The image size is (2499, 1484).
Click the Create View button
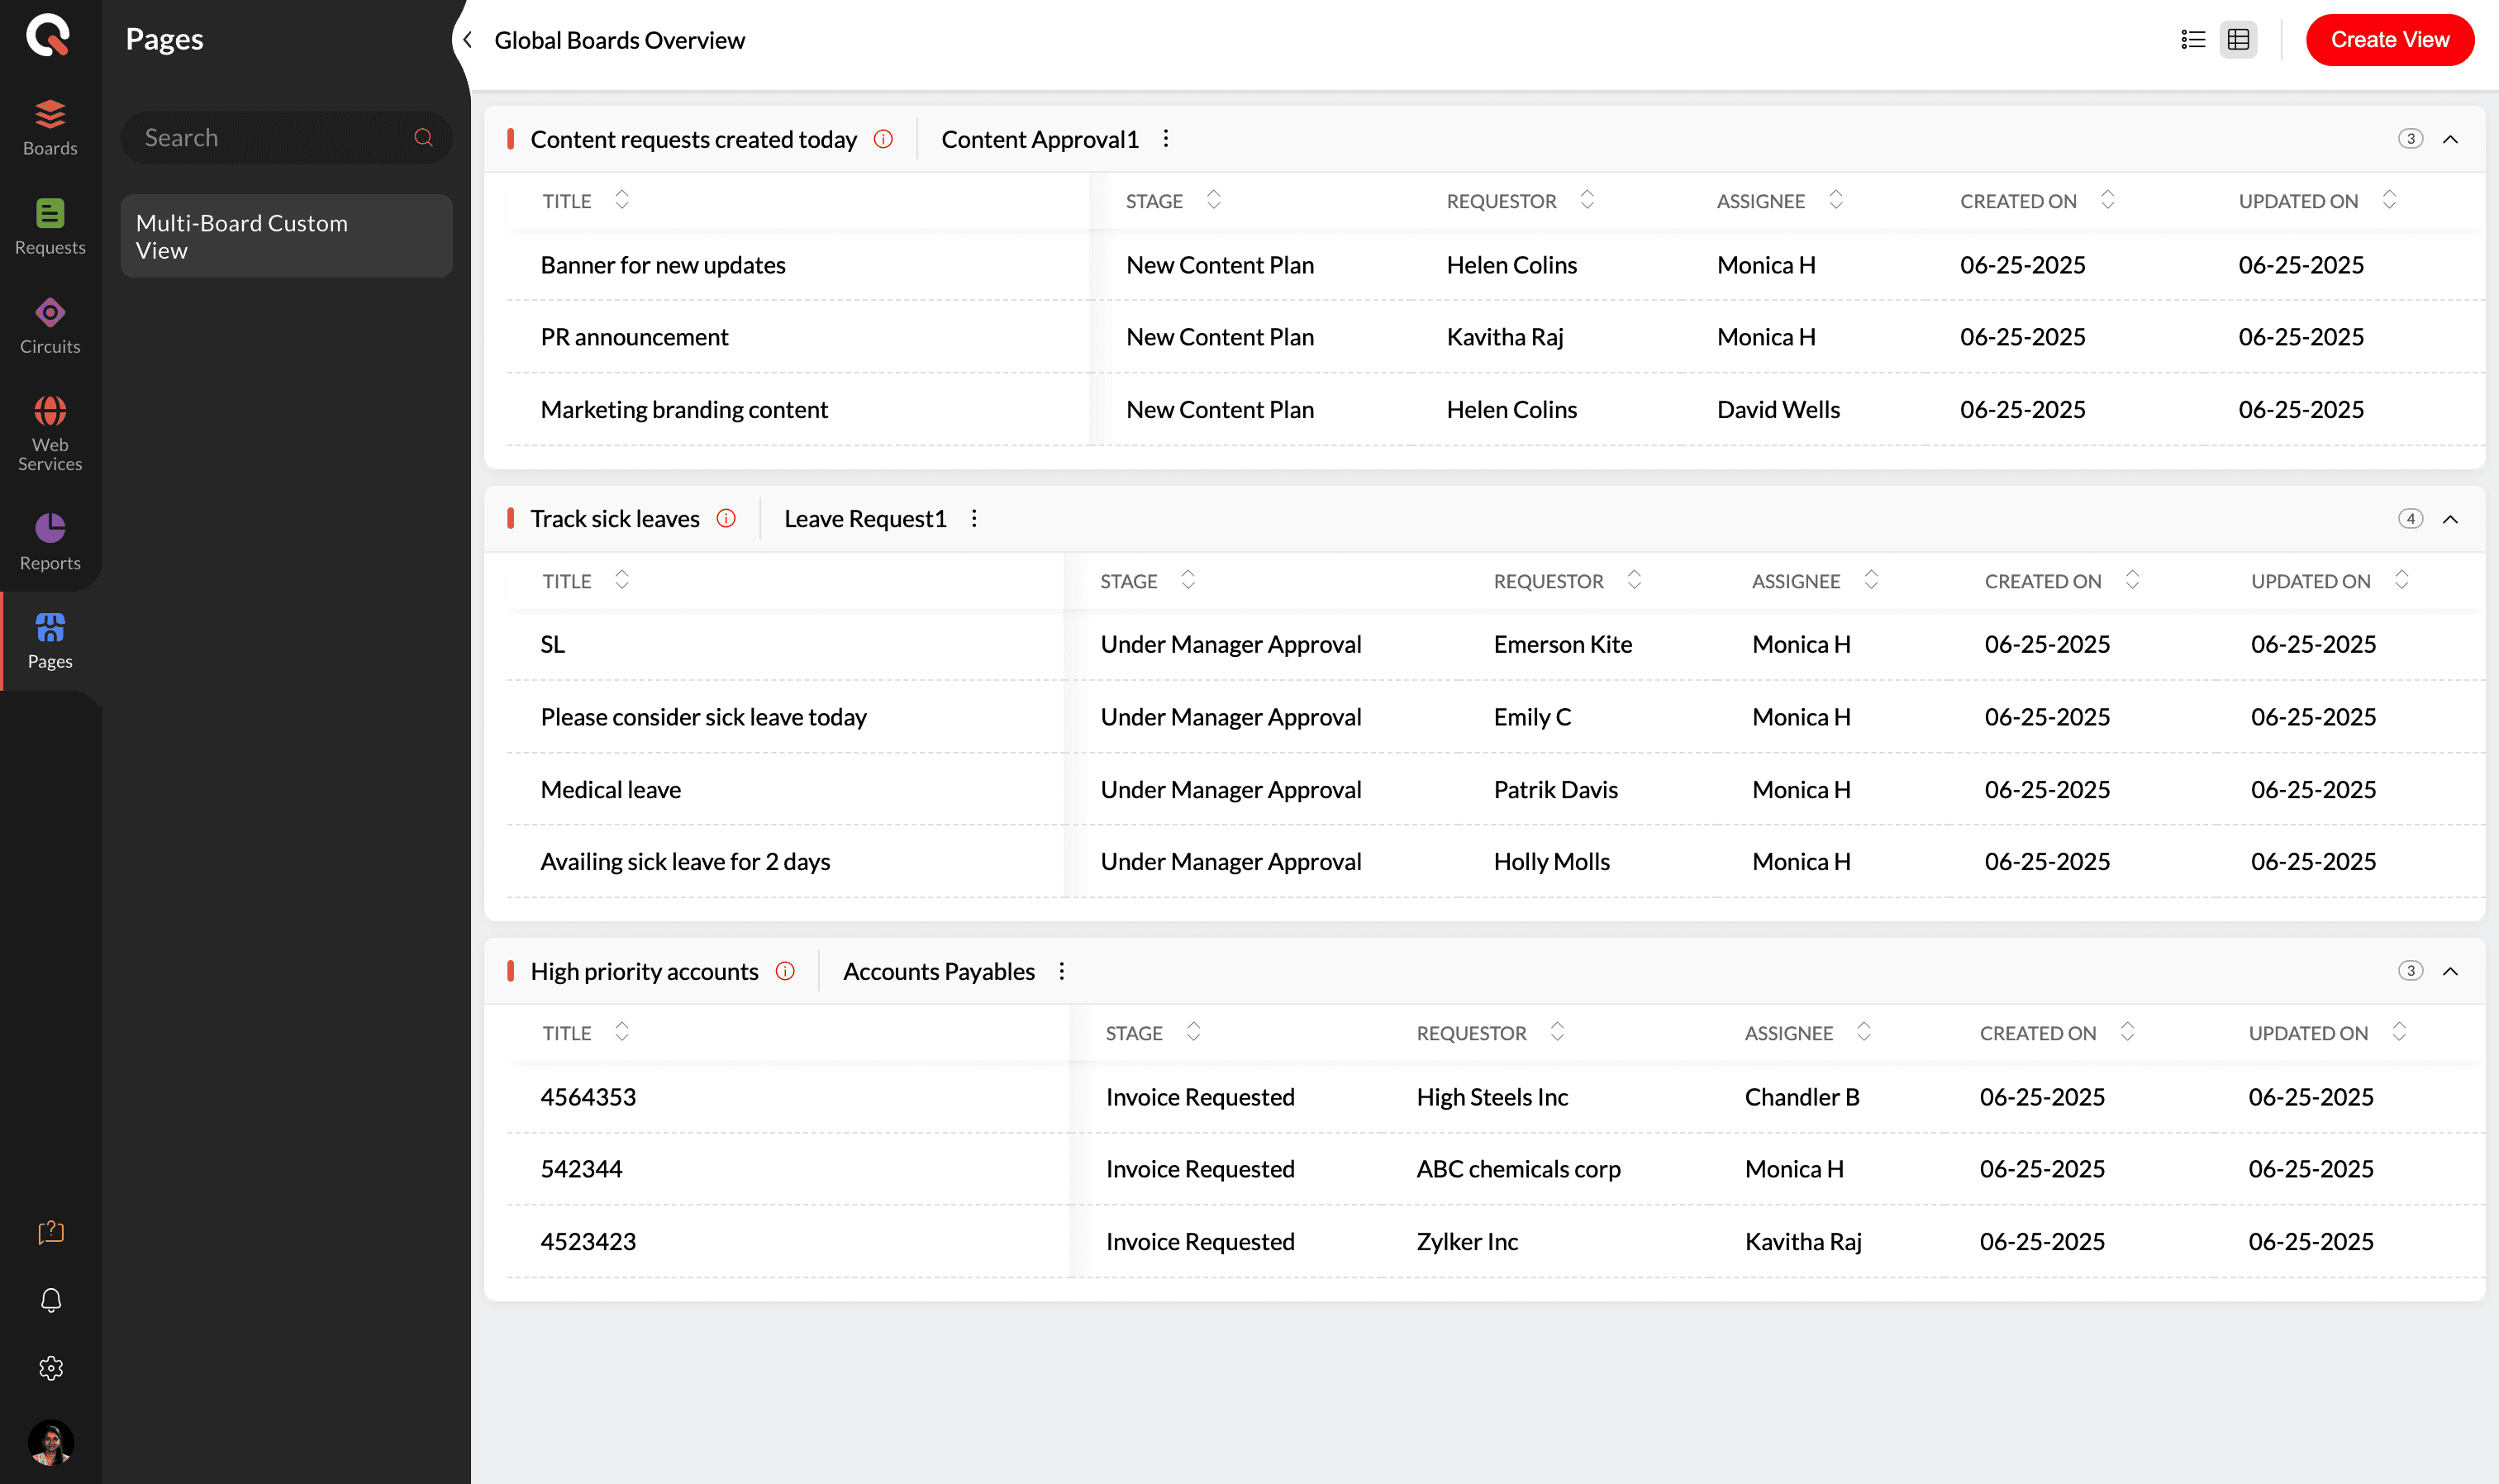(2389, 40)
